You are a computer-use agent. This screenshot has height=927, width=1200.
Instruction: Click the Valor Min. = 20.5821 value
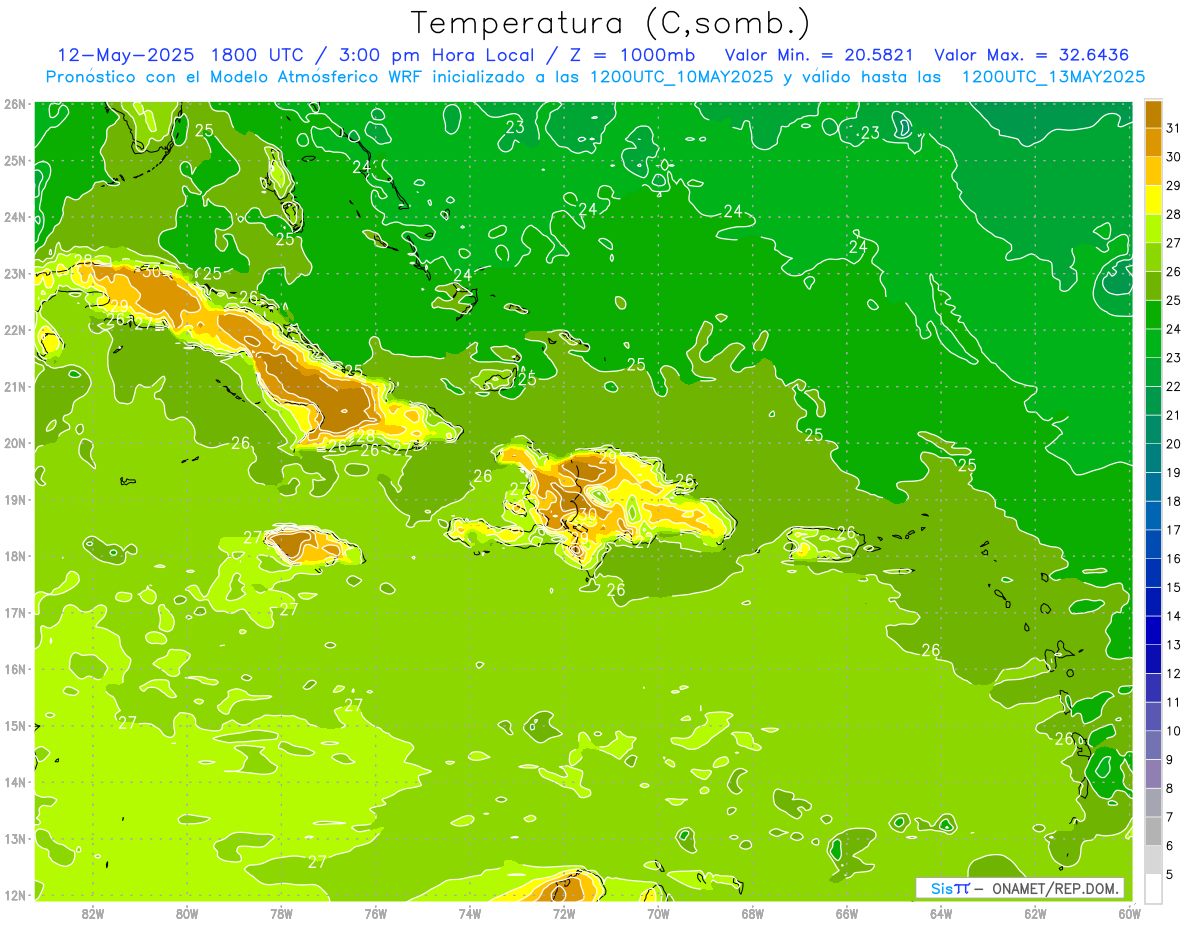click(x=818, y=55)
